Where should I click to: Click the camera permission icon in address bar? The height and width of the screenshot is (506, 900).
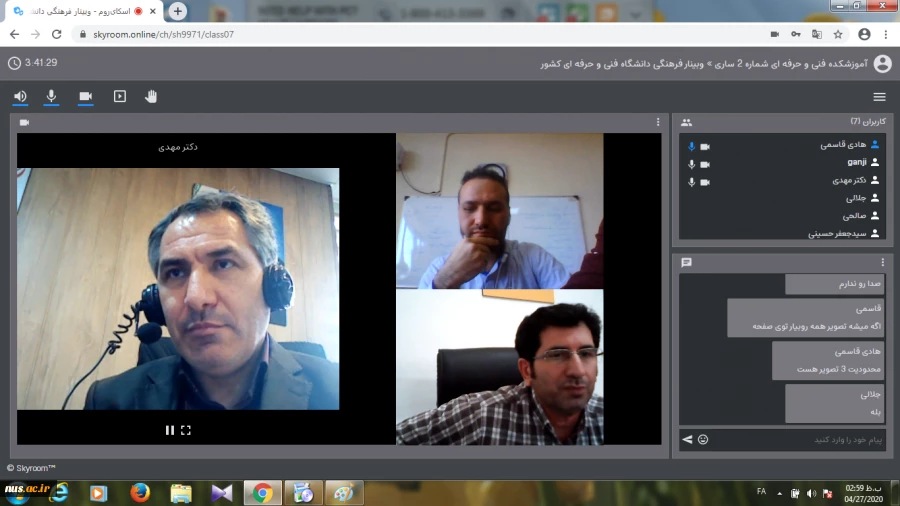click(x=775, y=34)
